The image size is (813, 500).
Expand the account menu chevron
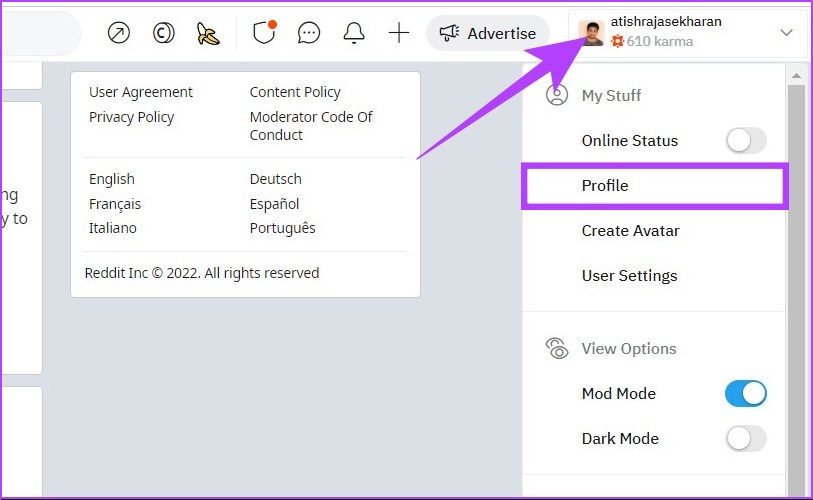pos(787,33)
